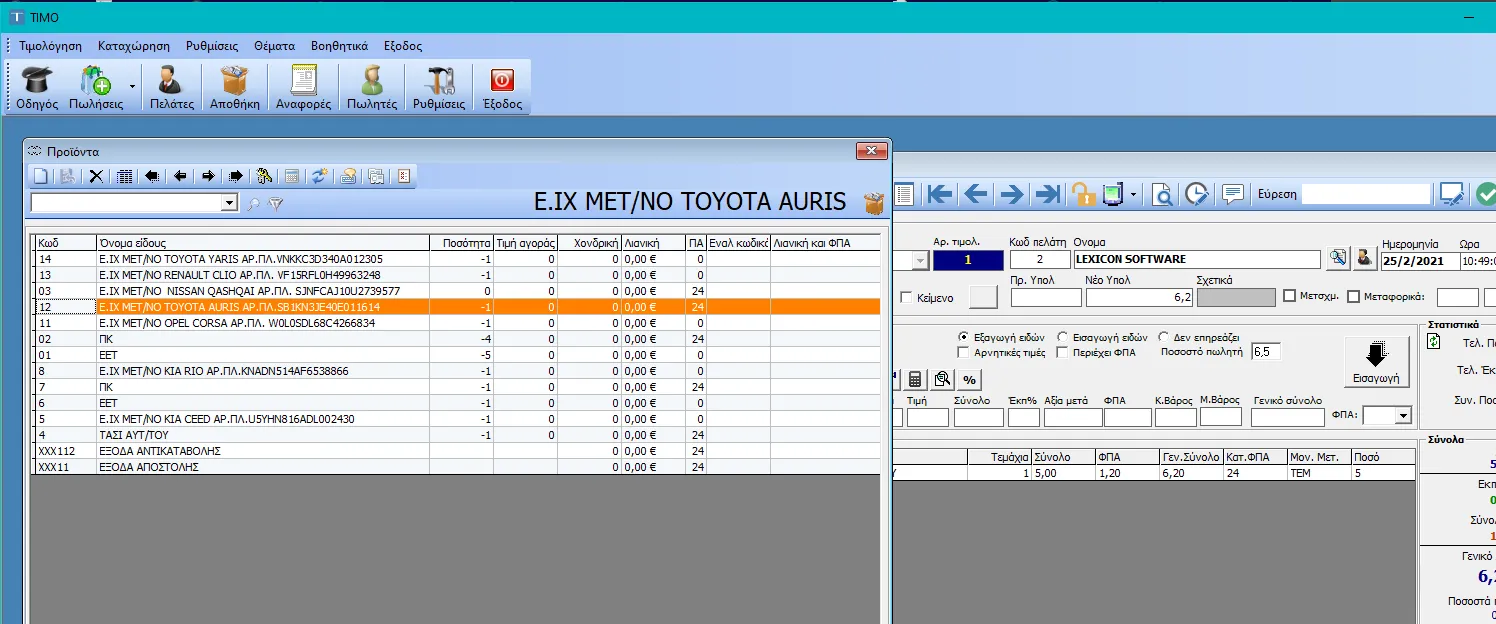
Task: Enable the Περιέχει ΦΠΑ checkbox
Action: 1063,352
